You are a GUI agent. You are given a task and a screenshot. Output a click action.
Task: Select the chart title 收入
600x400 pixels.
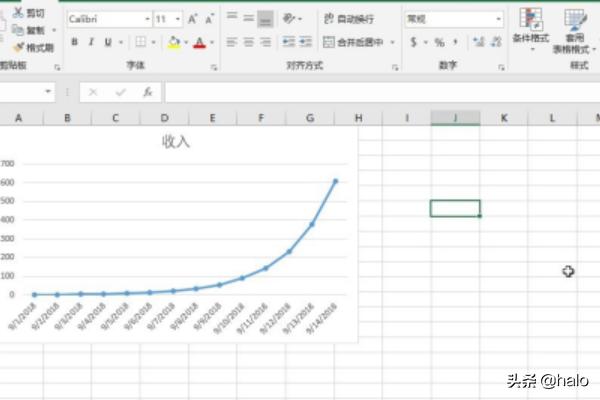176,142
